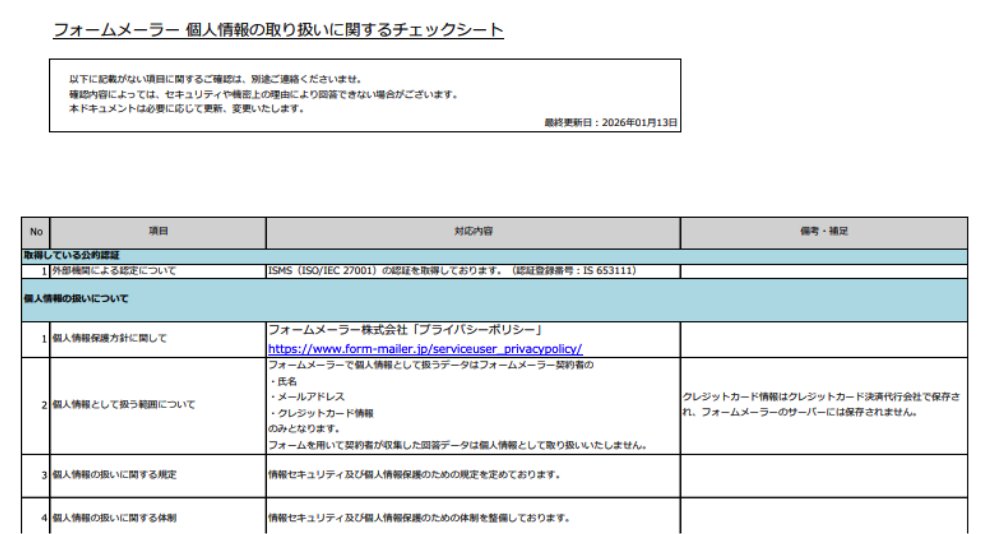Image resolution: width=990 pixels, height=534 pixels.
Task: Select cell 個人情報保護方針に関して
Action: point(158,339)
